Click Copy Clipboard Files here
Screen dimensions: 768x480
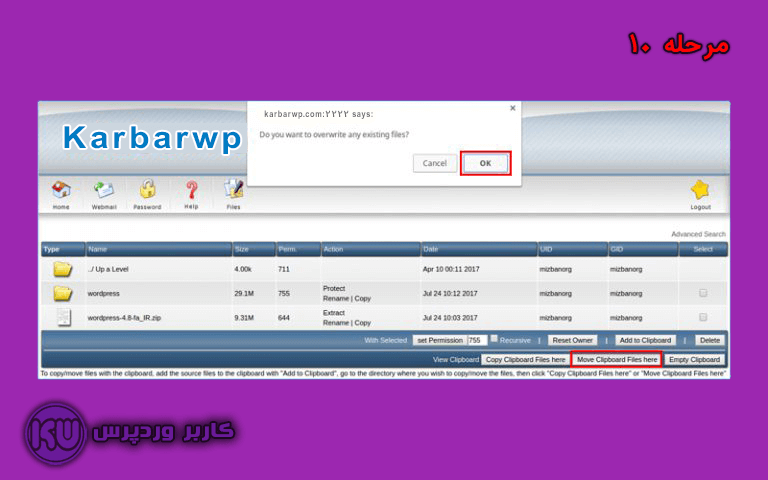tap(525, 360)
